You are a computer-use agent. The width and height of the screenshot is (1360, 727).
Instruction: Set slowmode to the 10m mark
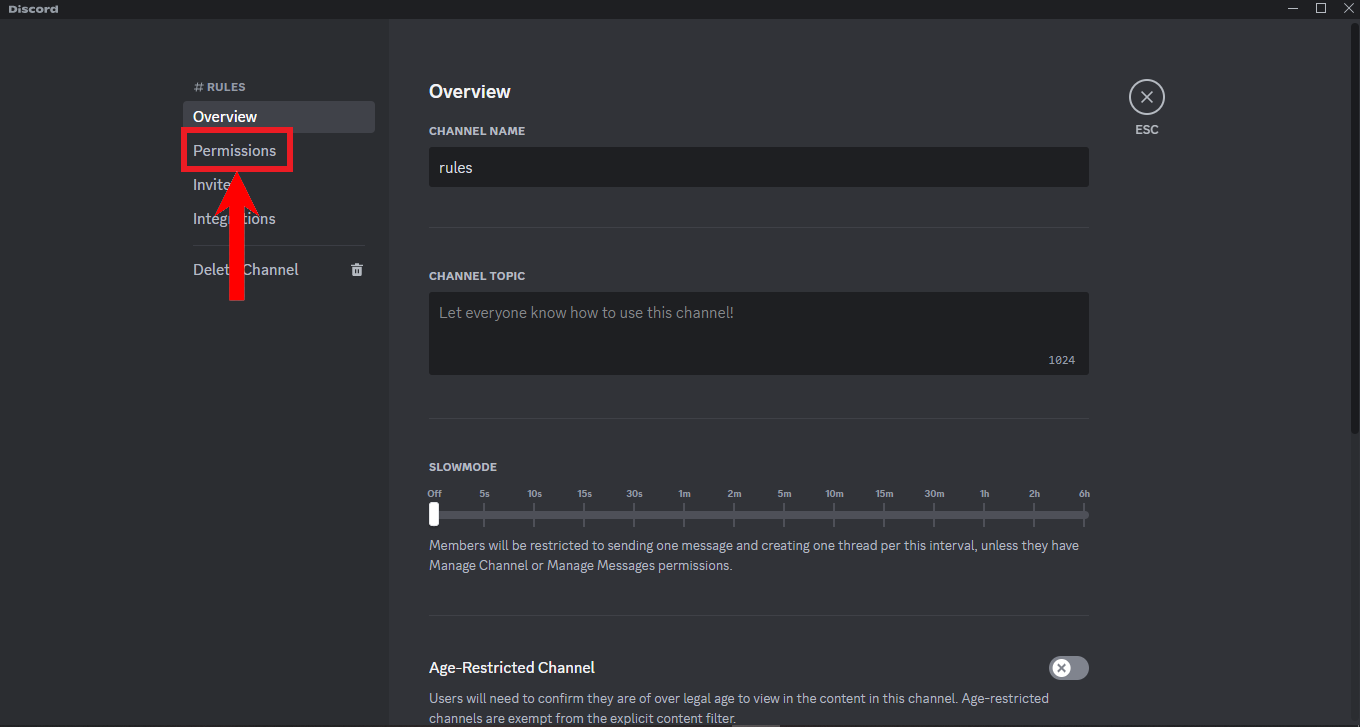coord(834,514)
